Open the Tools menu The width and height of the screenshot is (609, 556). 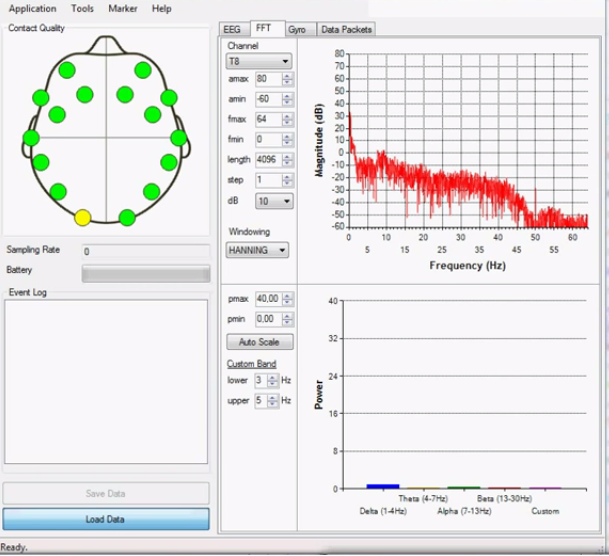coord(82,8)
